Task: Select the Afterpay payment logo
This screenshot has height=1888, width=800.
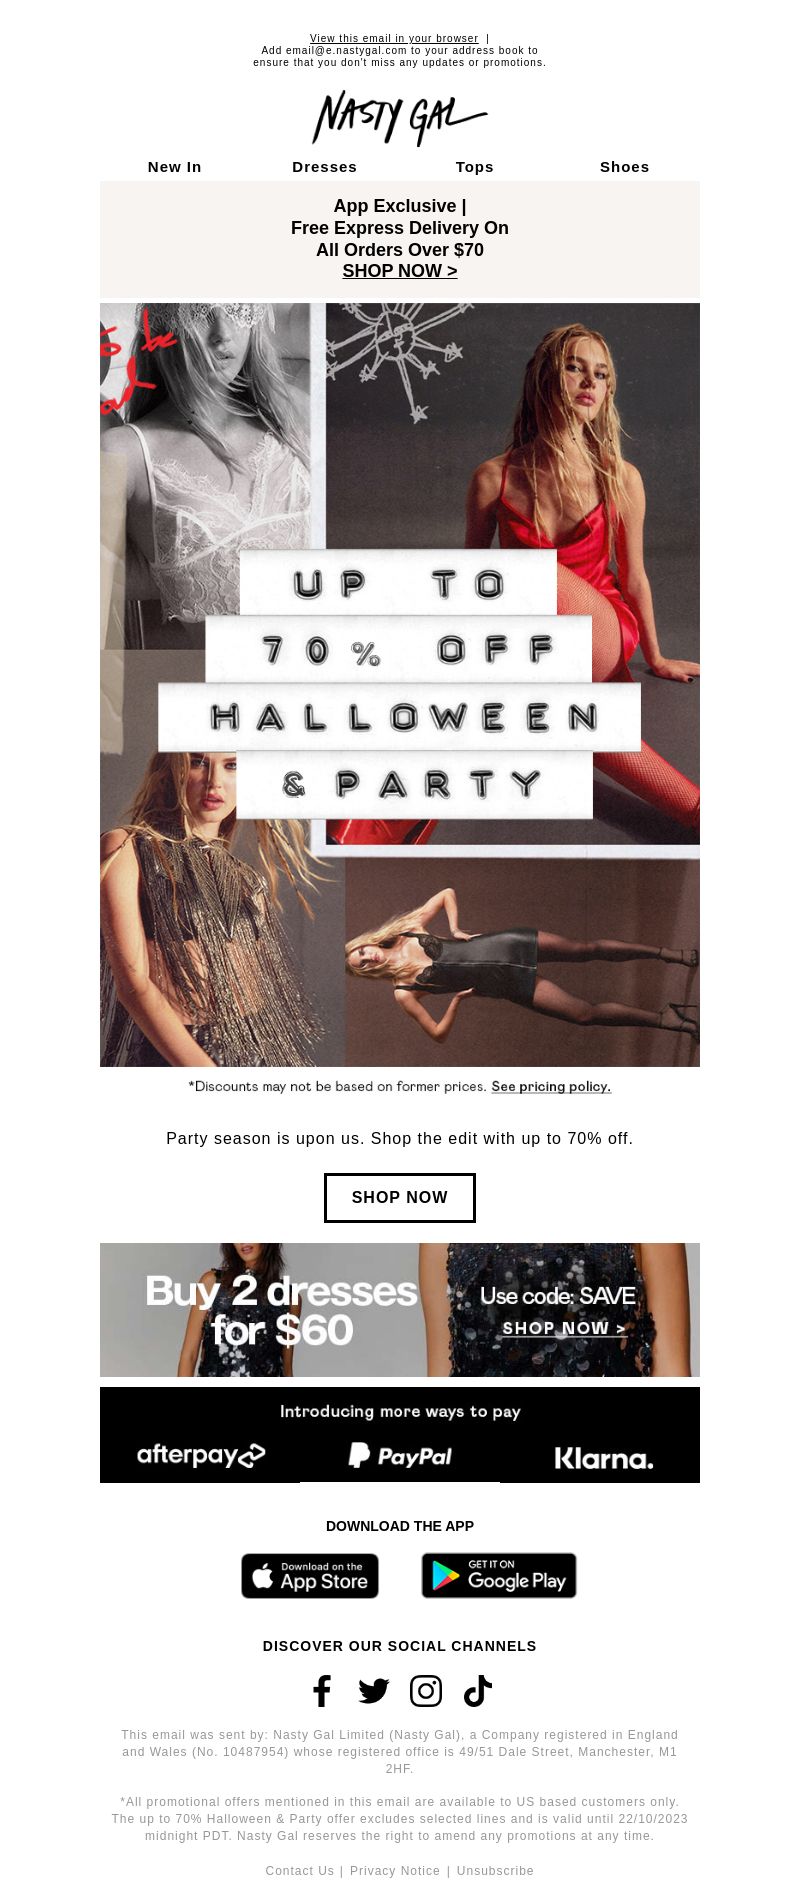Action: coord(201,1455)
